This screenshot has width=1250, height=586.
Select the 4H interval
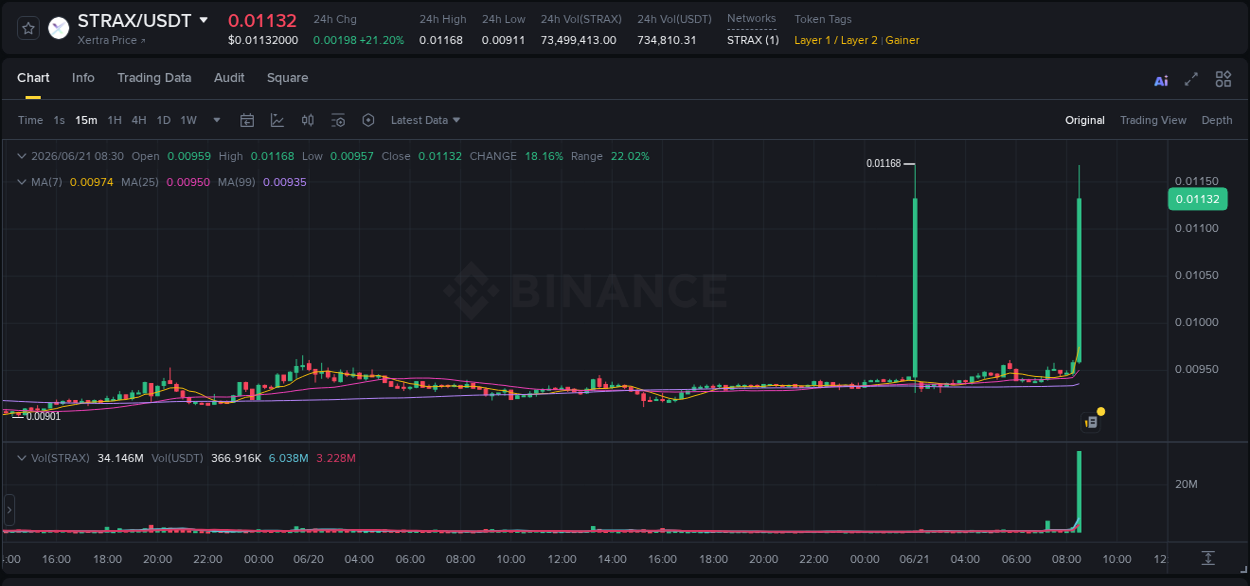click(139, 120)
